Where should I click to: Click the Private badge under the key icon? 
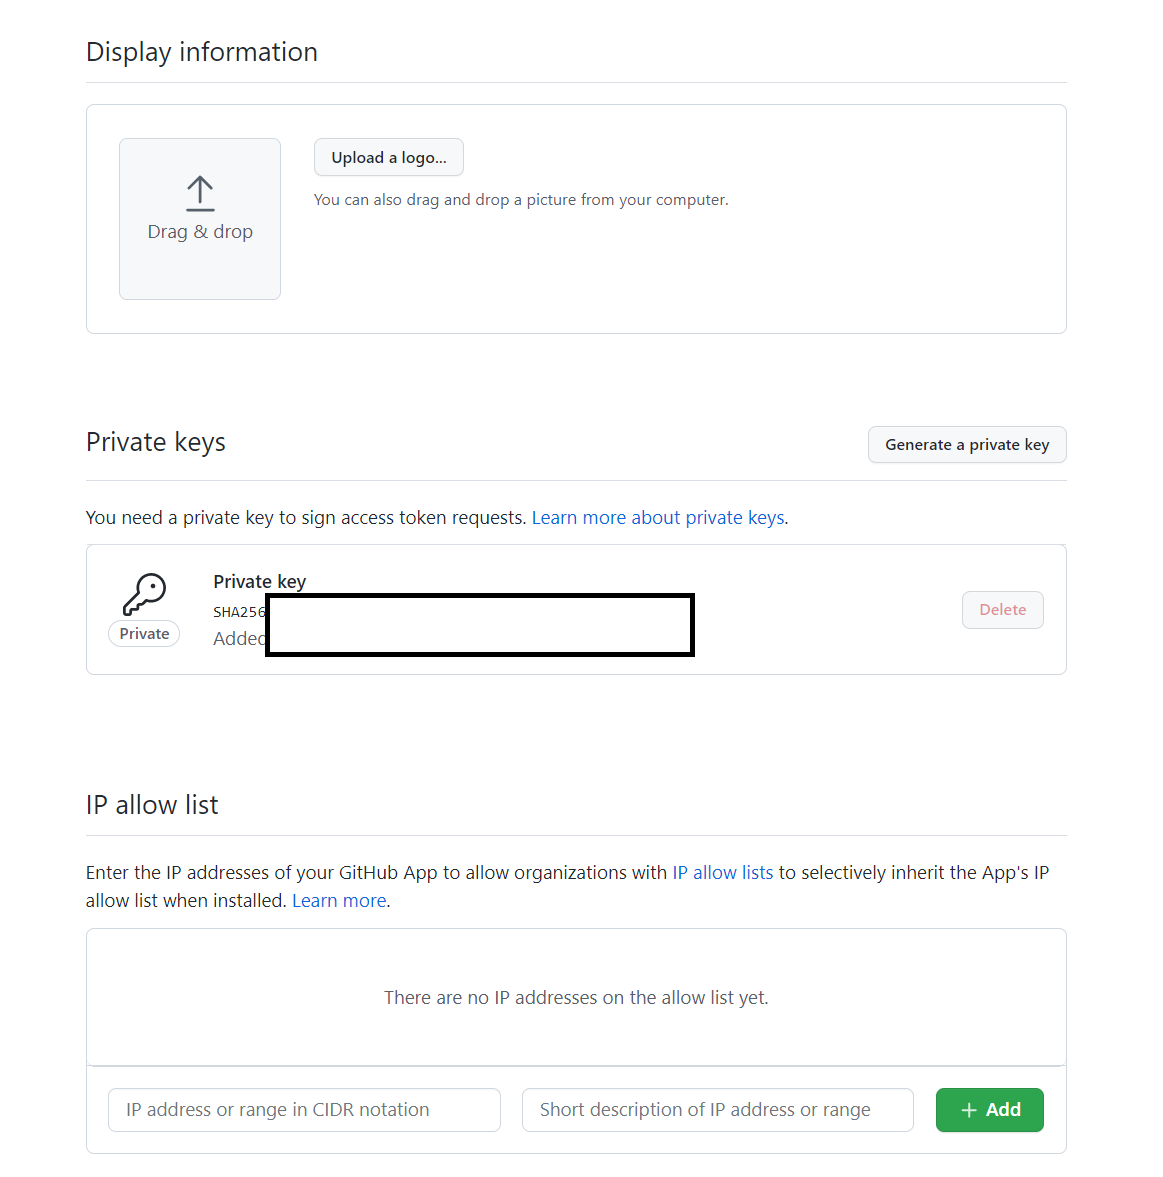click(x=143, y=633)
